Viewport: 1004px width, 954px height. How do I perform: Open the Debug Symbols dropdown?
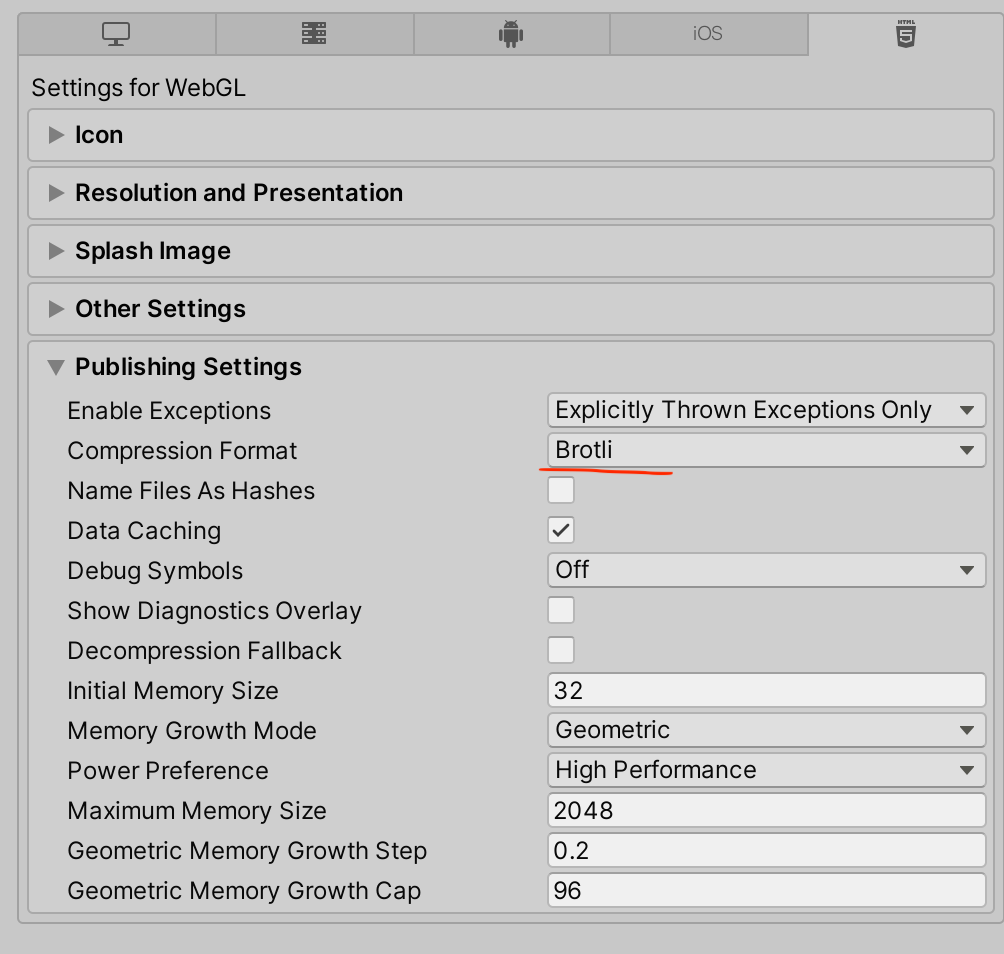pos(766,570)
